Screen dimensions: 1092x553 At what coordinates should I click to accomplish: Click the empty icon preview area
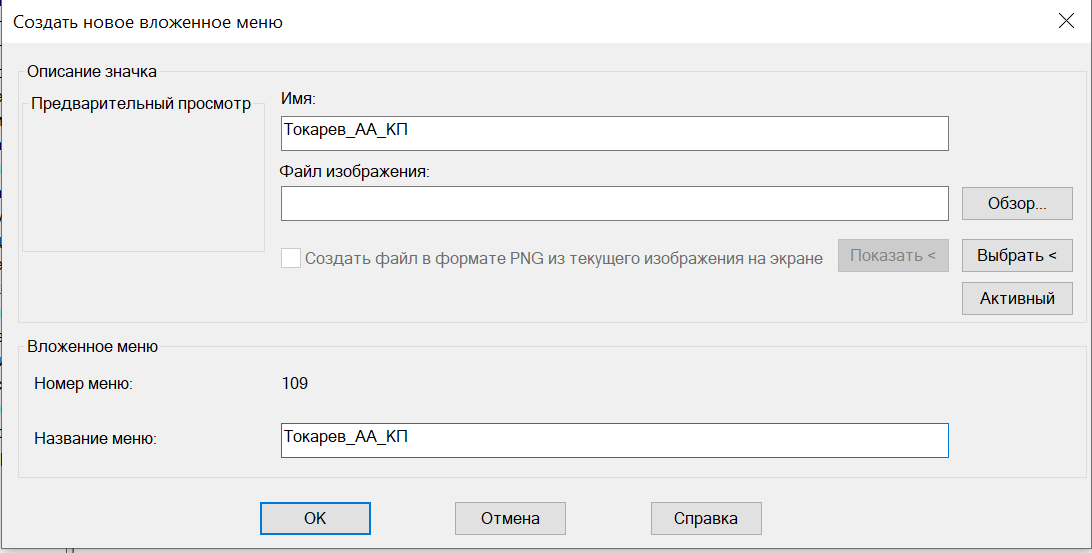click(x=143, y=181)
